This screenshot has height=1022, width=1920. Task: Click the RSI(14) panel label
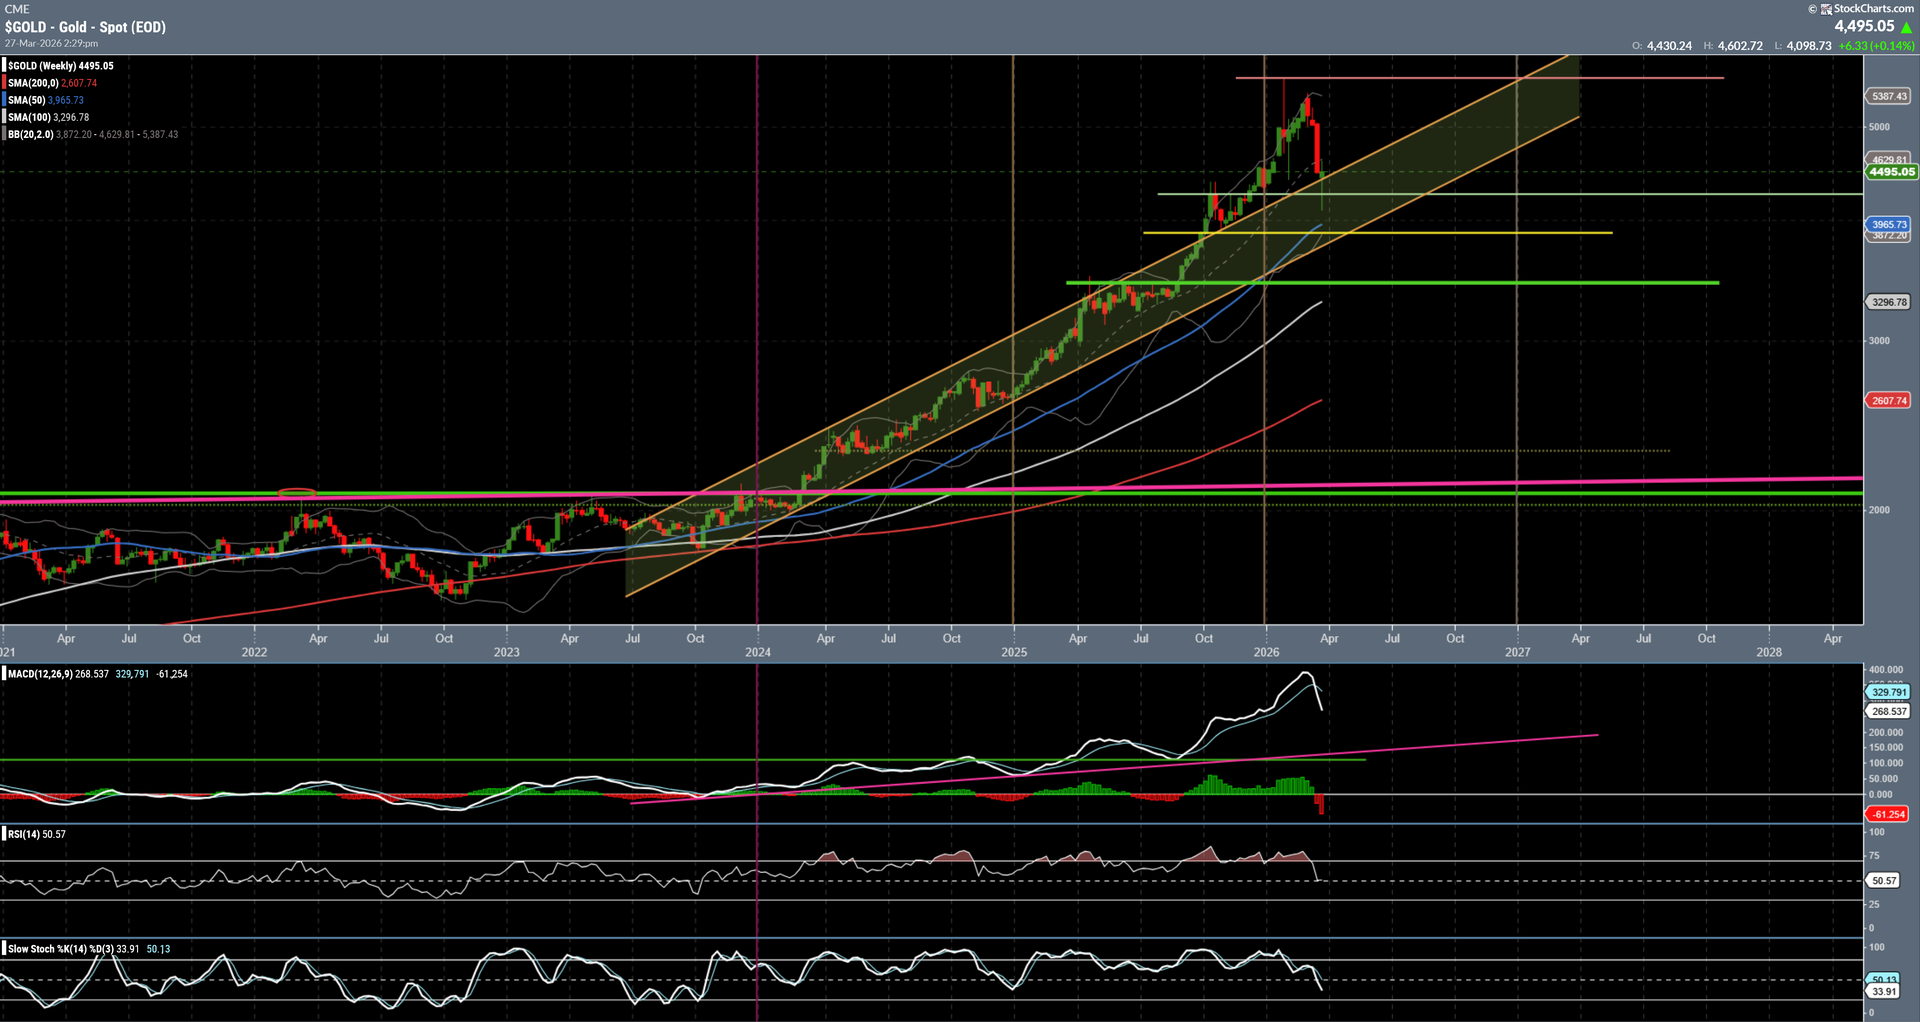coord(24,834)
